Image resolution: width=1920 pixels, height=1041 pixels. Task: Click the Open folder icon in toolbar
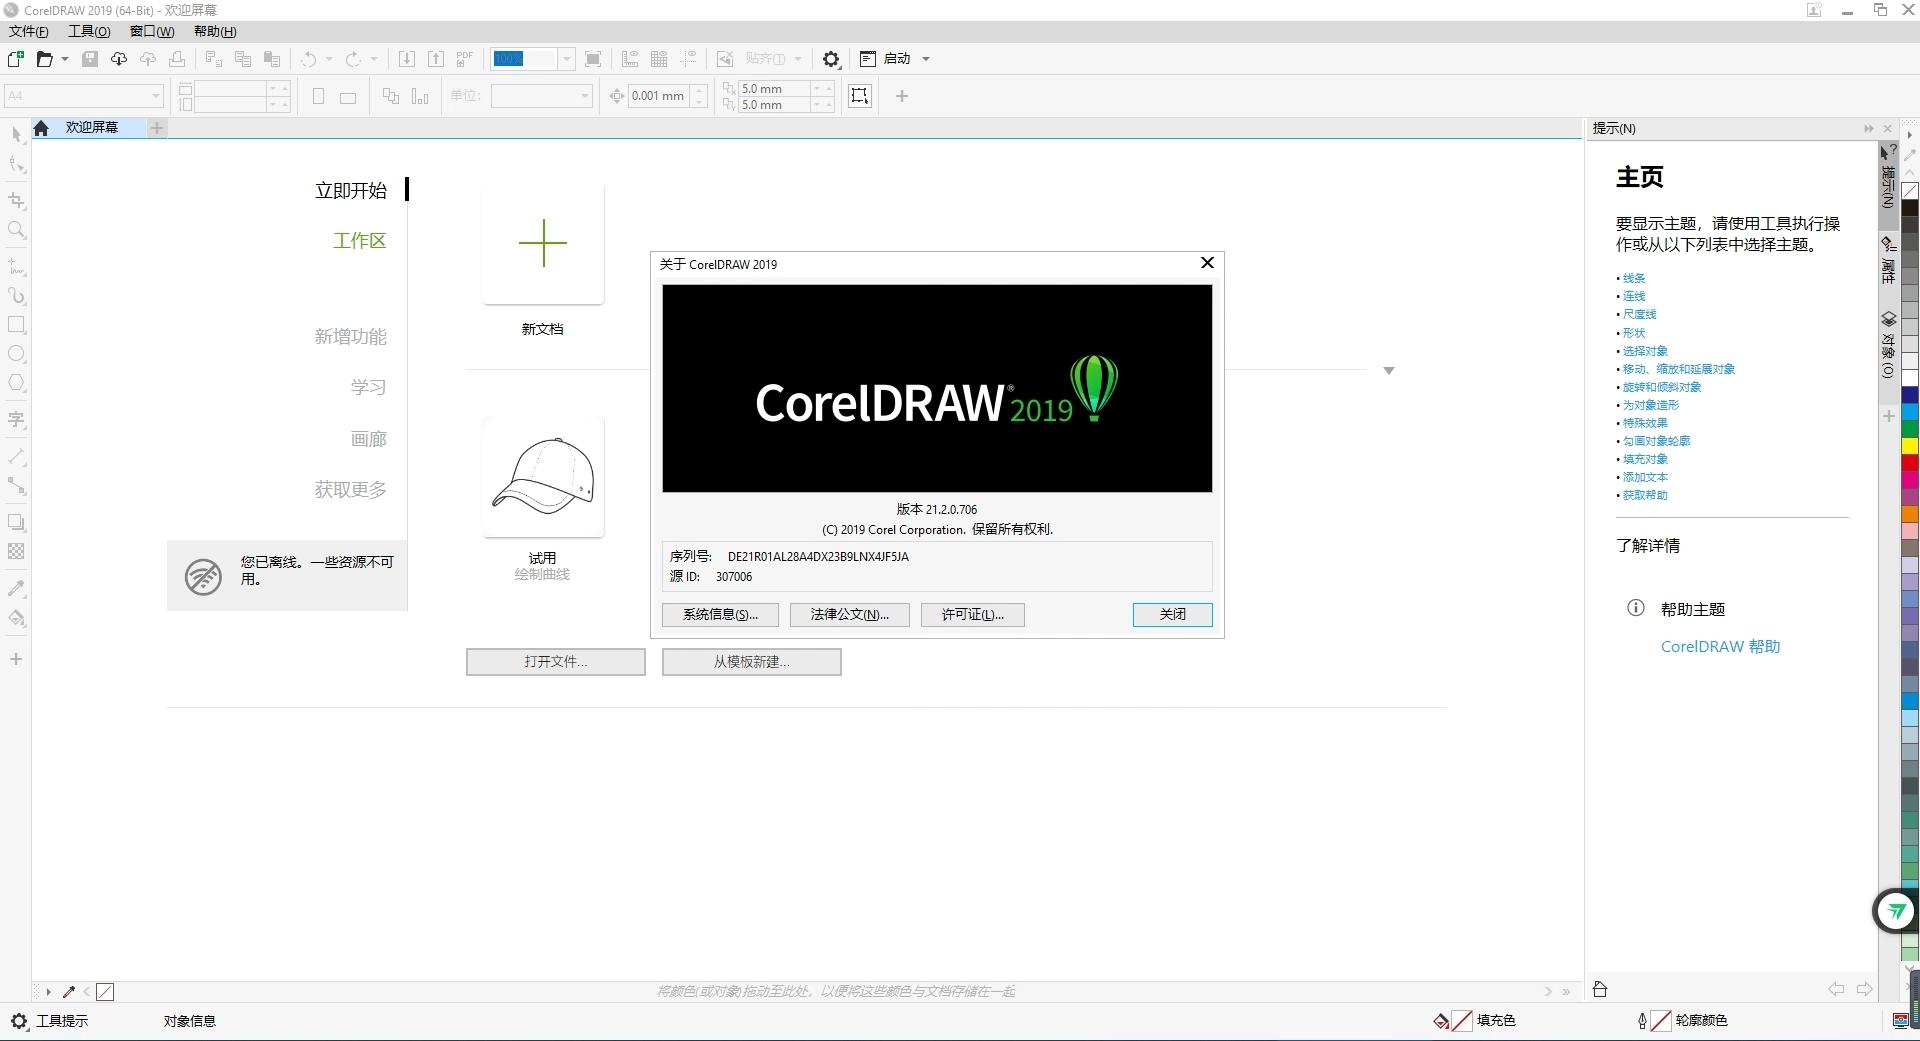pyautogui.click(x=44, y=59)
